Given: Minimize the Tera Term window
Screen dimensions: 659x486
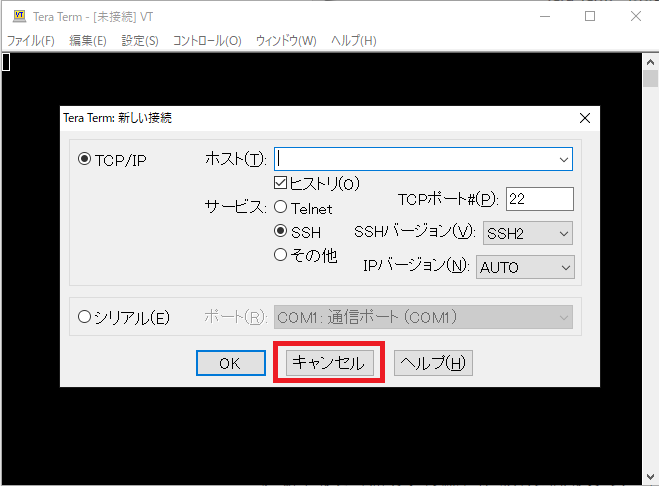Looking at the screenshot, I should tap(545, 16).
